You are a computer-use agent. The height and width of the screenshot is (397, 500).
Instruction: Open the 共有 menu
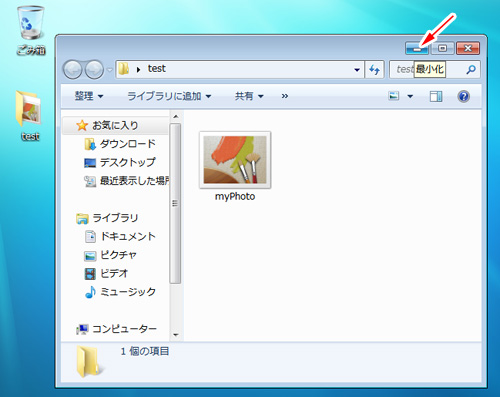[x=249, y=96]
